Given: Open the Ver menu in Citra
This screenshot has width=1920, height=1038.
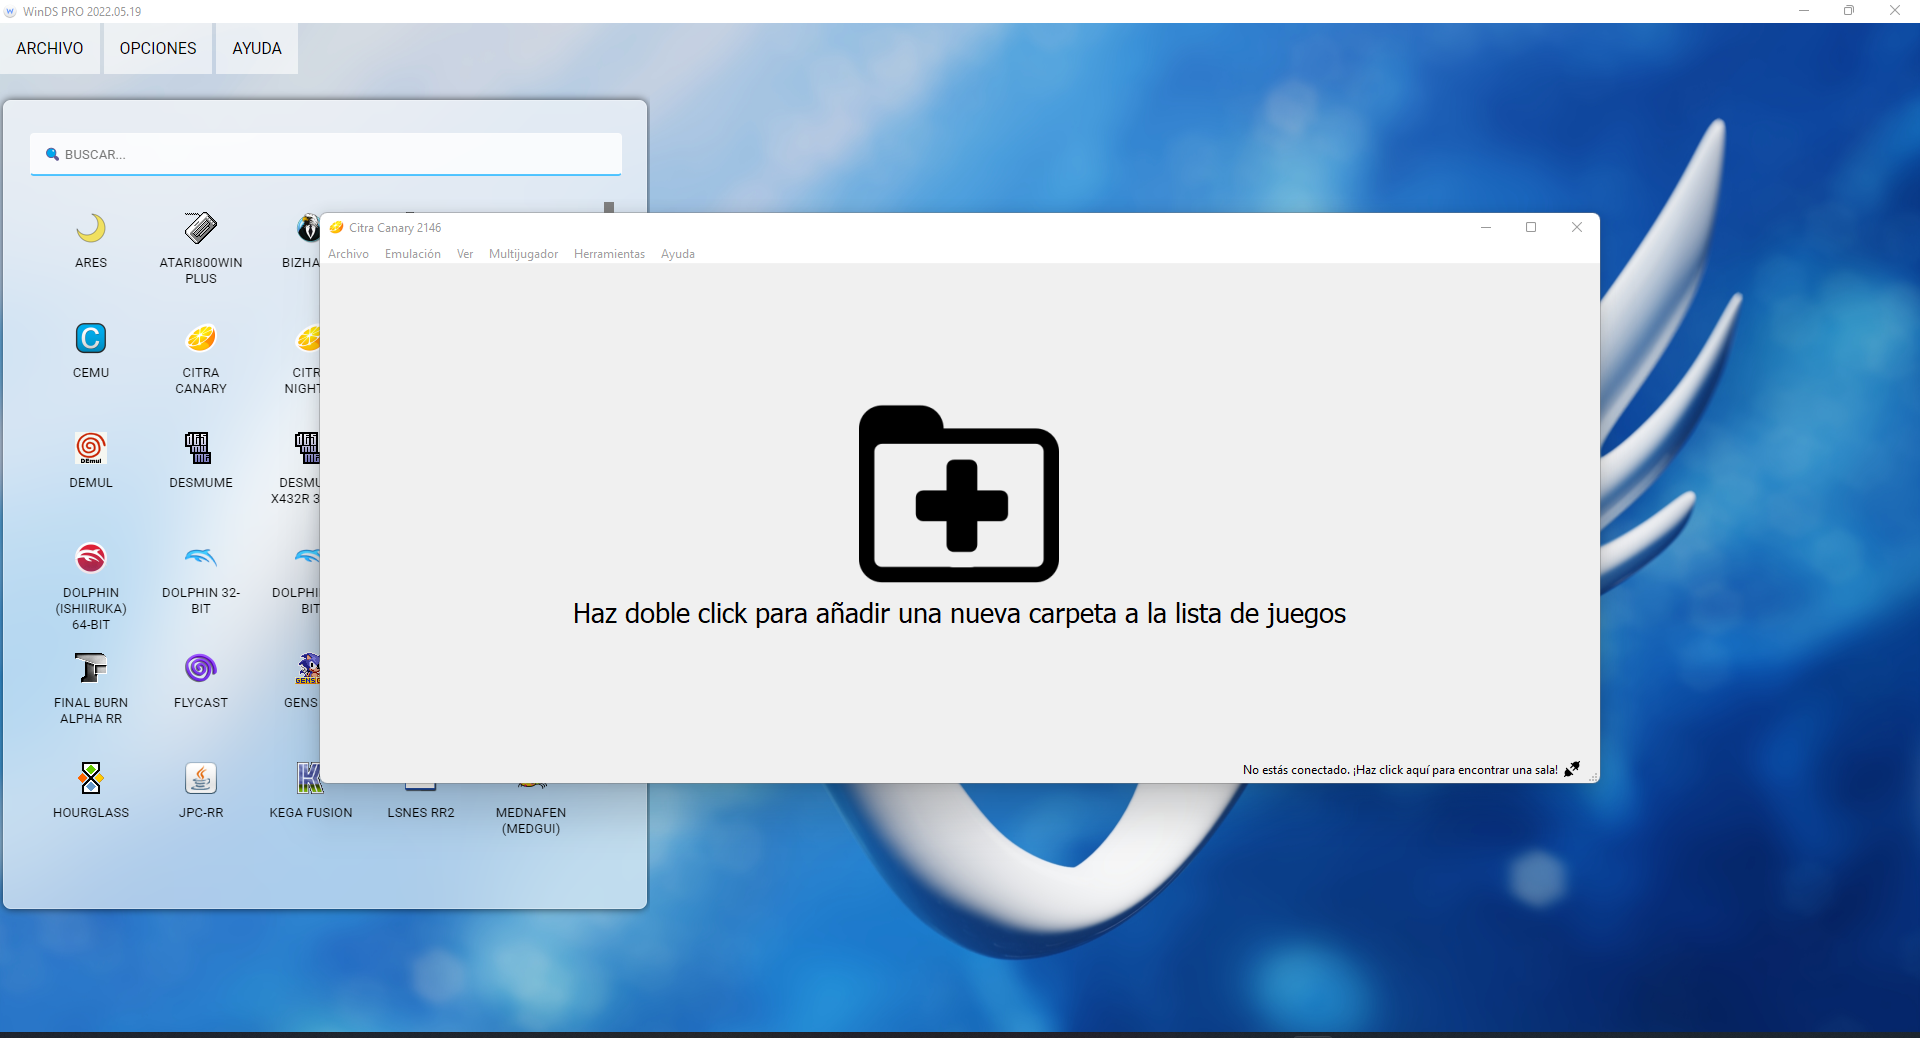Looking at the screenshot, I should coord(465,254).
